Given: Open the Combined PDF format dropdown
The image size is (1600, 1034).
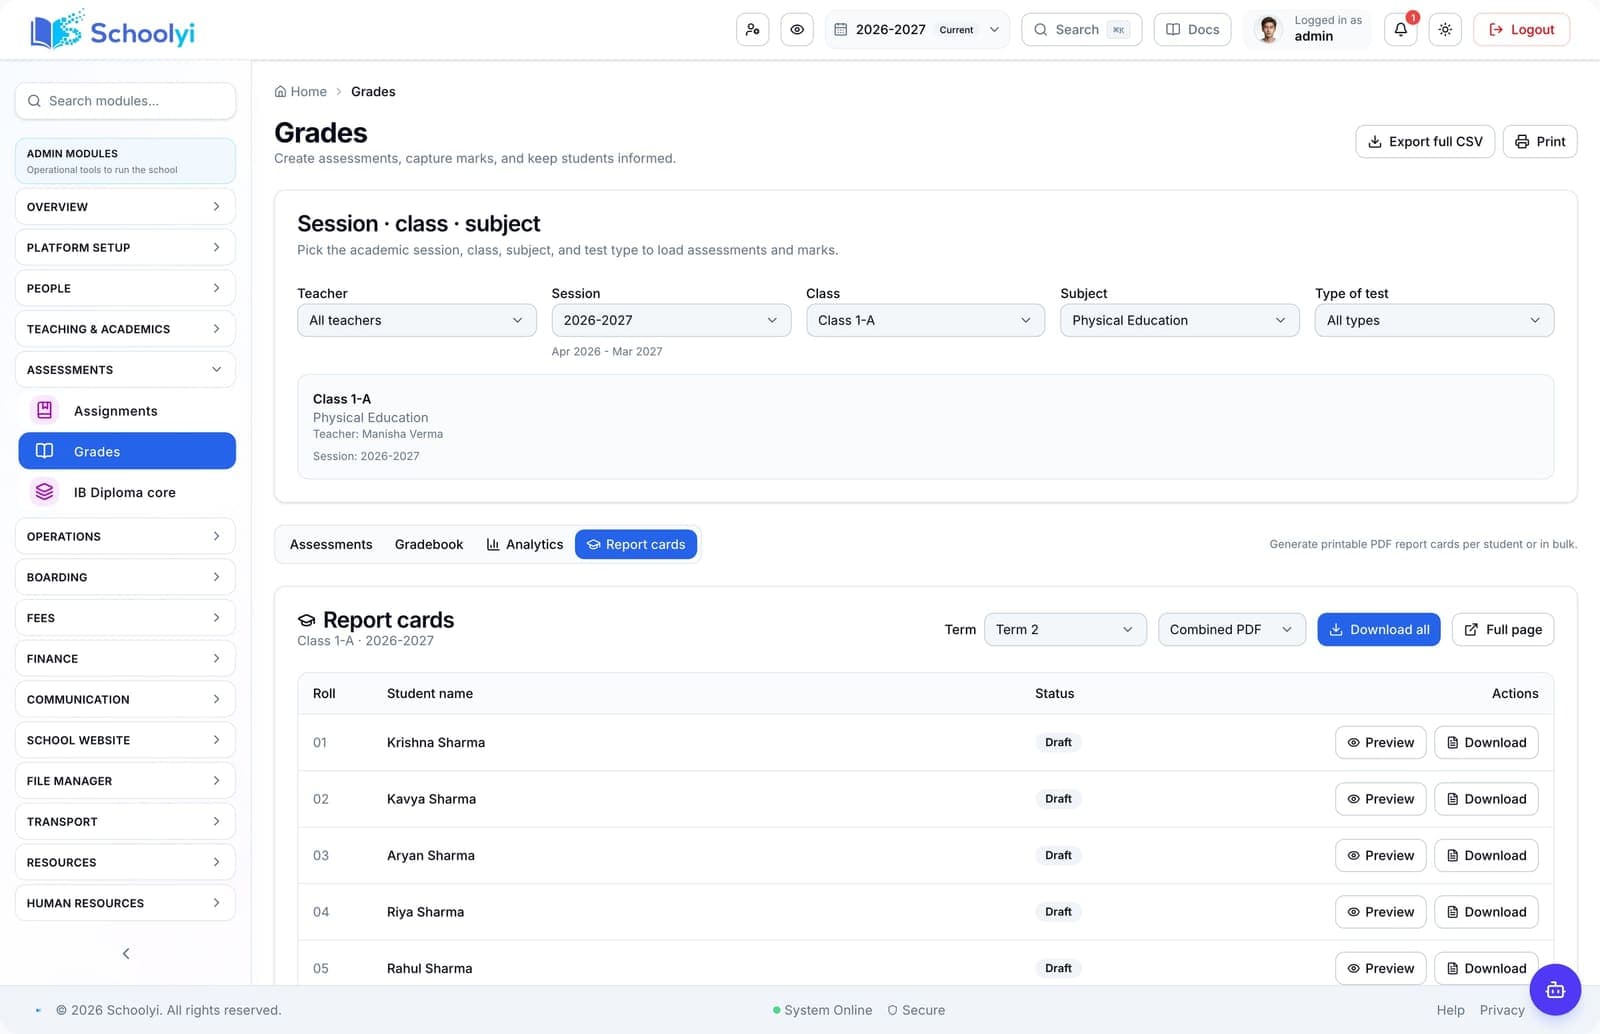Looking at the screenshot, I should (1232, 629).
